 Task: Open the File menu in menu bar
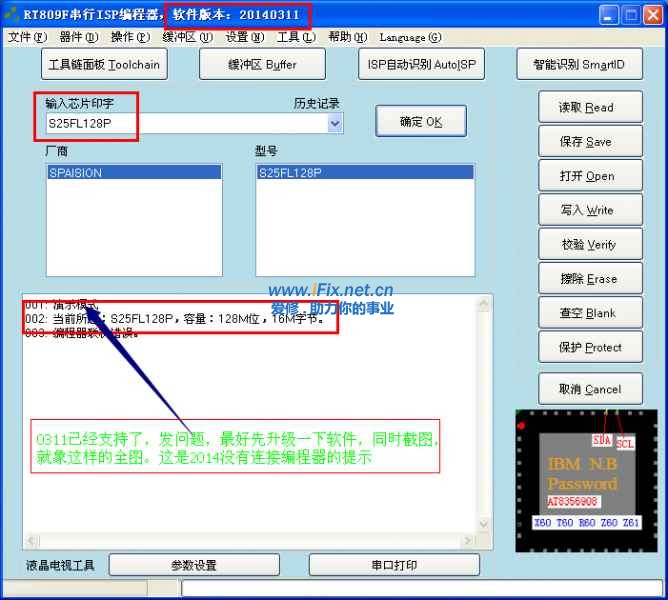pyautogui.click(x=27, y=37)
